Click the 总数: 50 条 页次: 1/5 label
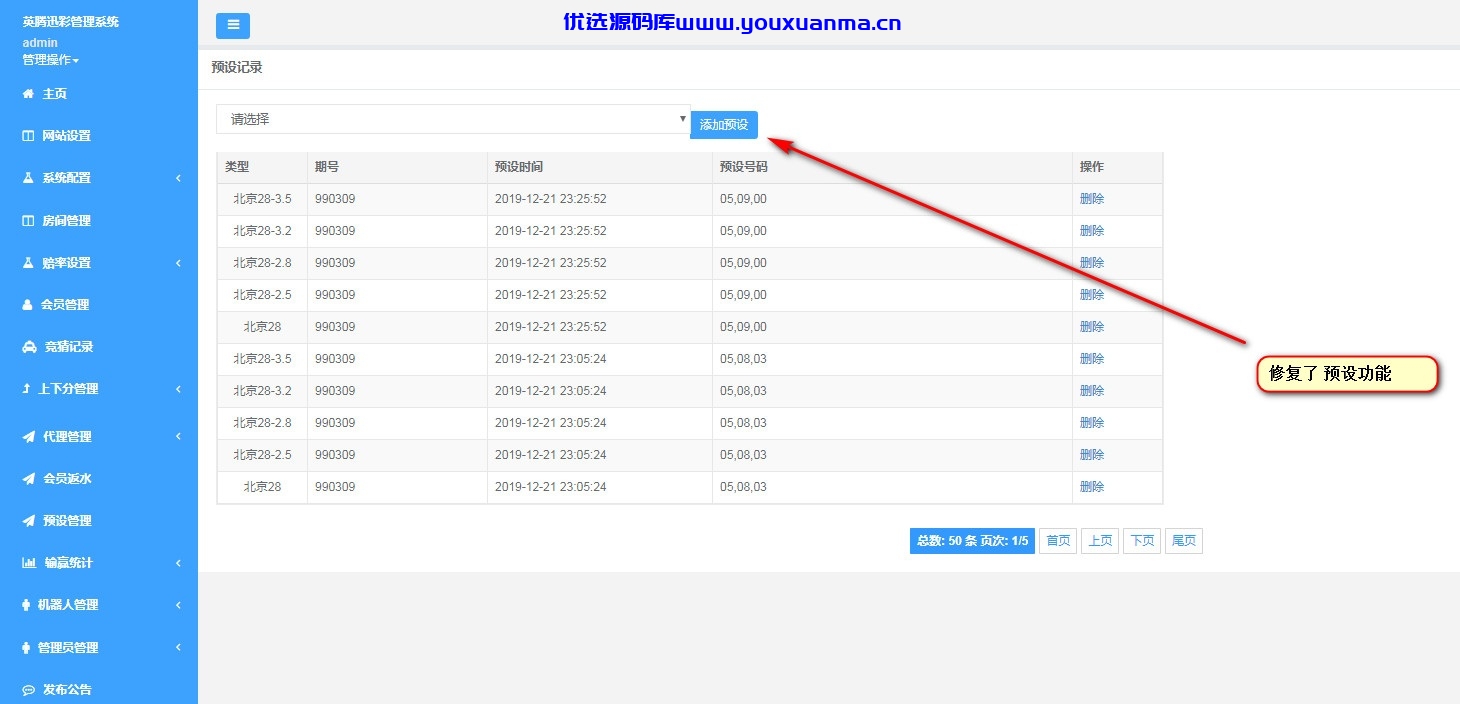The height and width of the screenshot is (704, 1460). coord(972,541)
